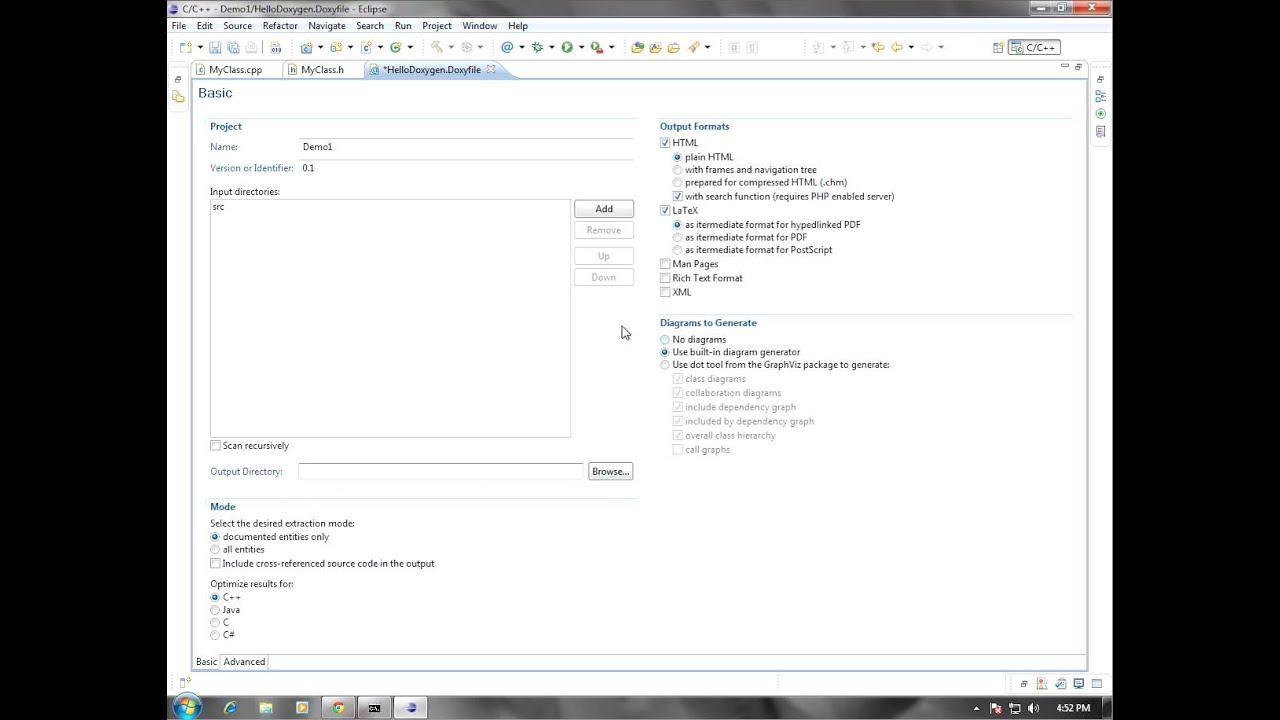This screenshot has height=720, width=1280.
Task: Select 'all entities' extraction mode
Action: pos(215,550)
